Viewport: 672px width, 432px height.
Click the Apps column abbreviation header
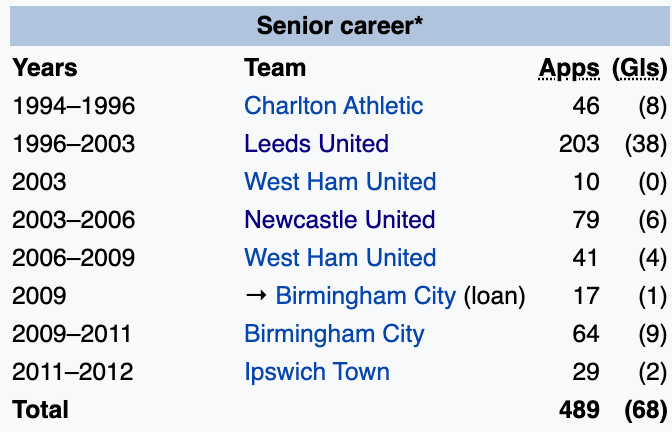click(570, 68)
